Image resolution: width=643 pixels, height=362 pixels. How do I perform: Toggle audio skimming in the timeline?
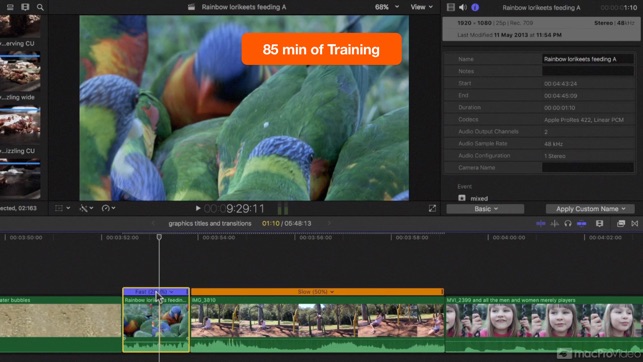coord(554,223)
